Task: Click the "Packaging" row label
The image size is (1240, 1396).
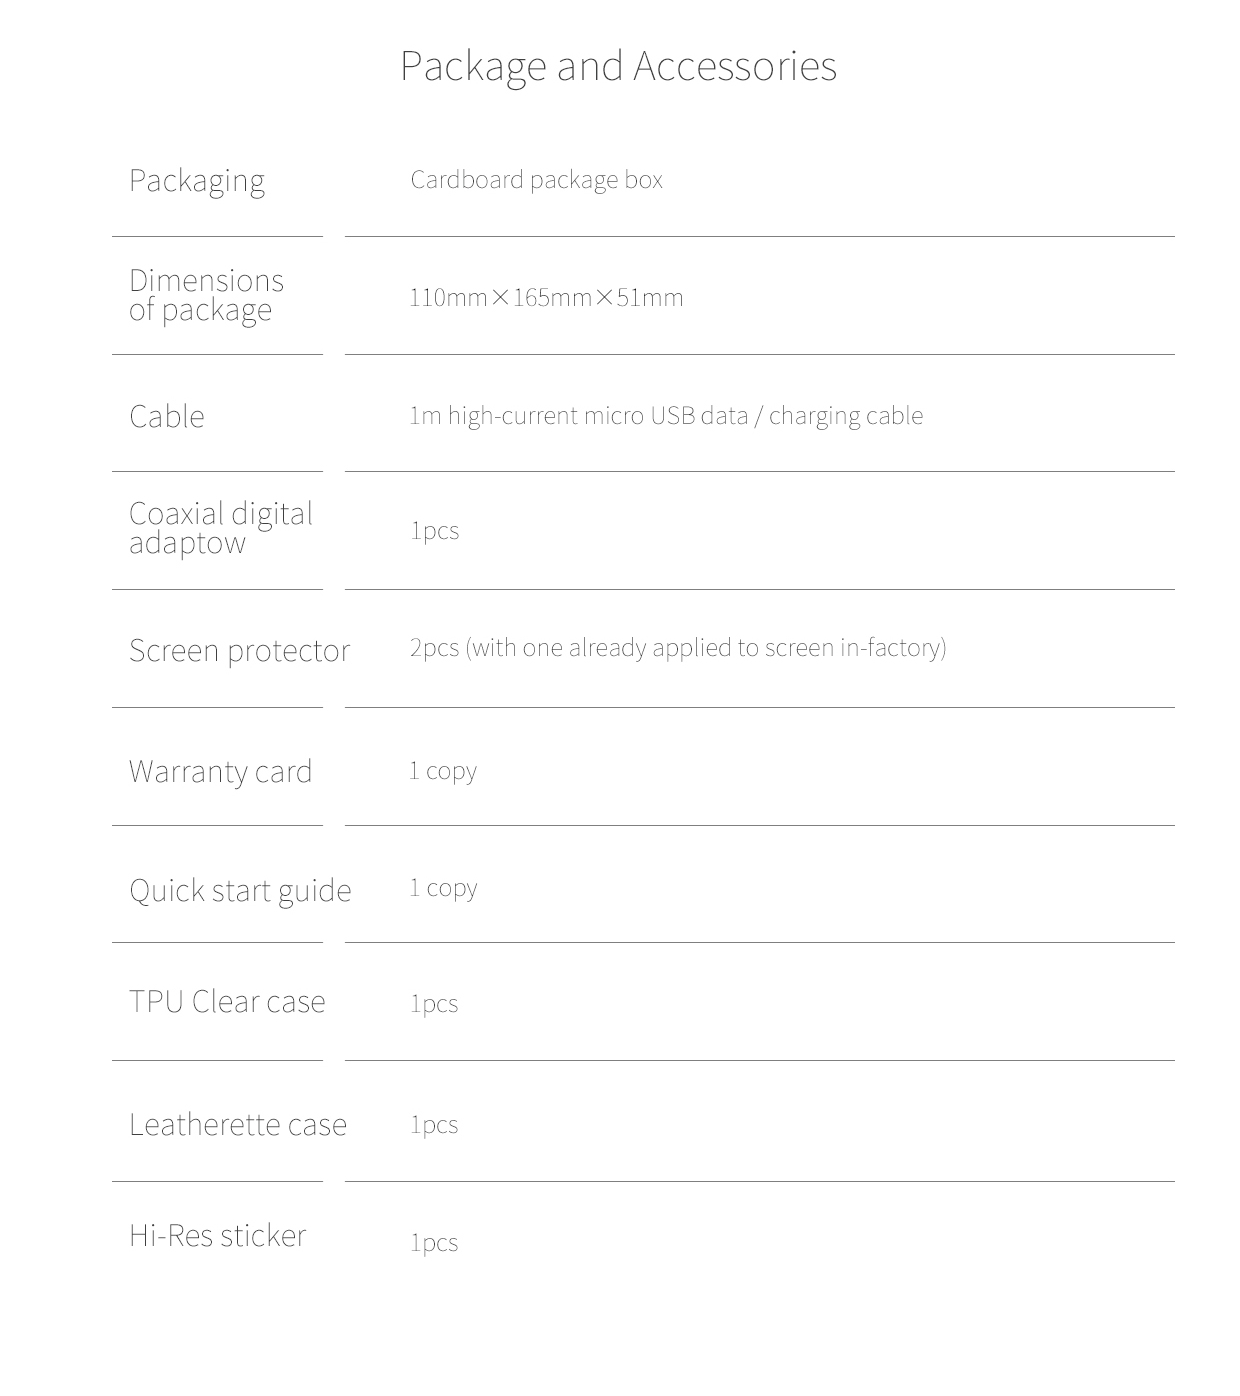Action: click(x=197, y=181)
